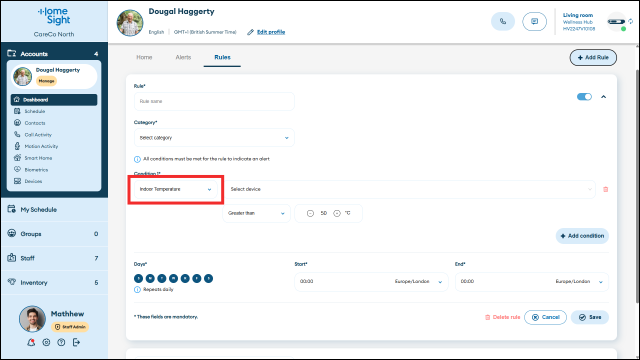Click the logout icon

76,342
